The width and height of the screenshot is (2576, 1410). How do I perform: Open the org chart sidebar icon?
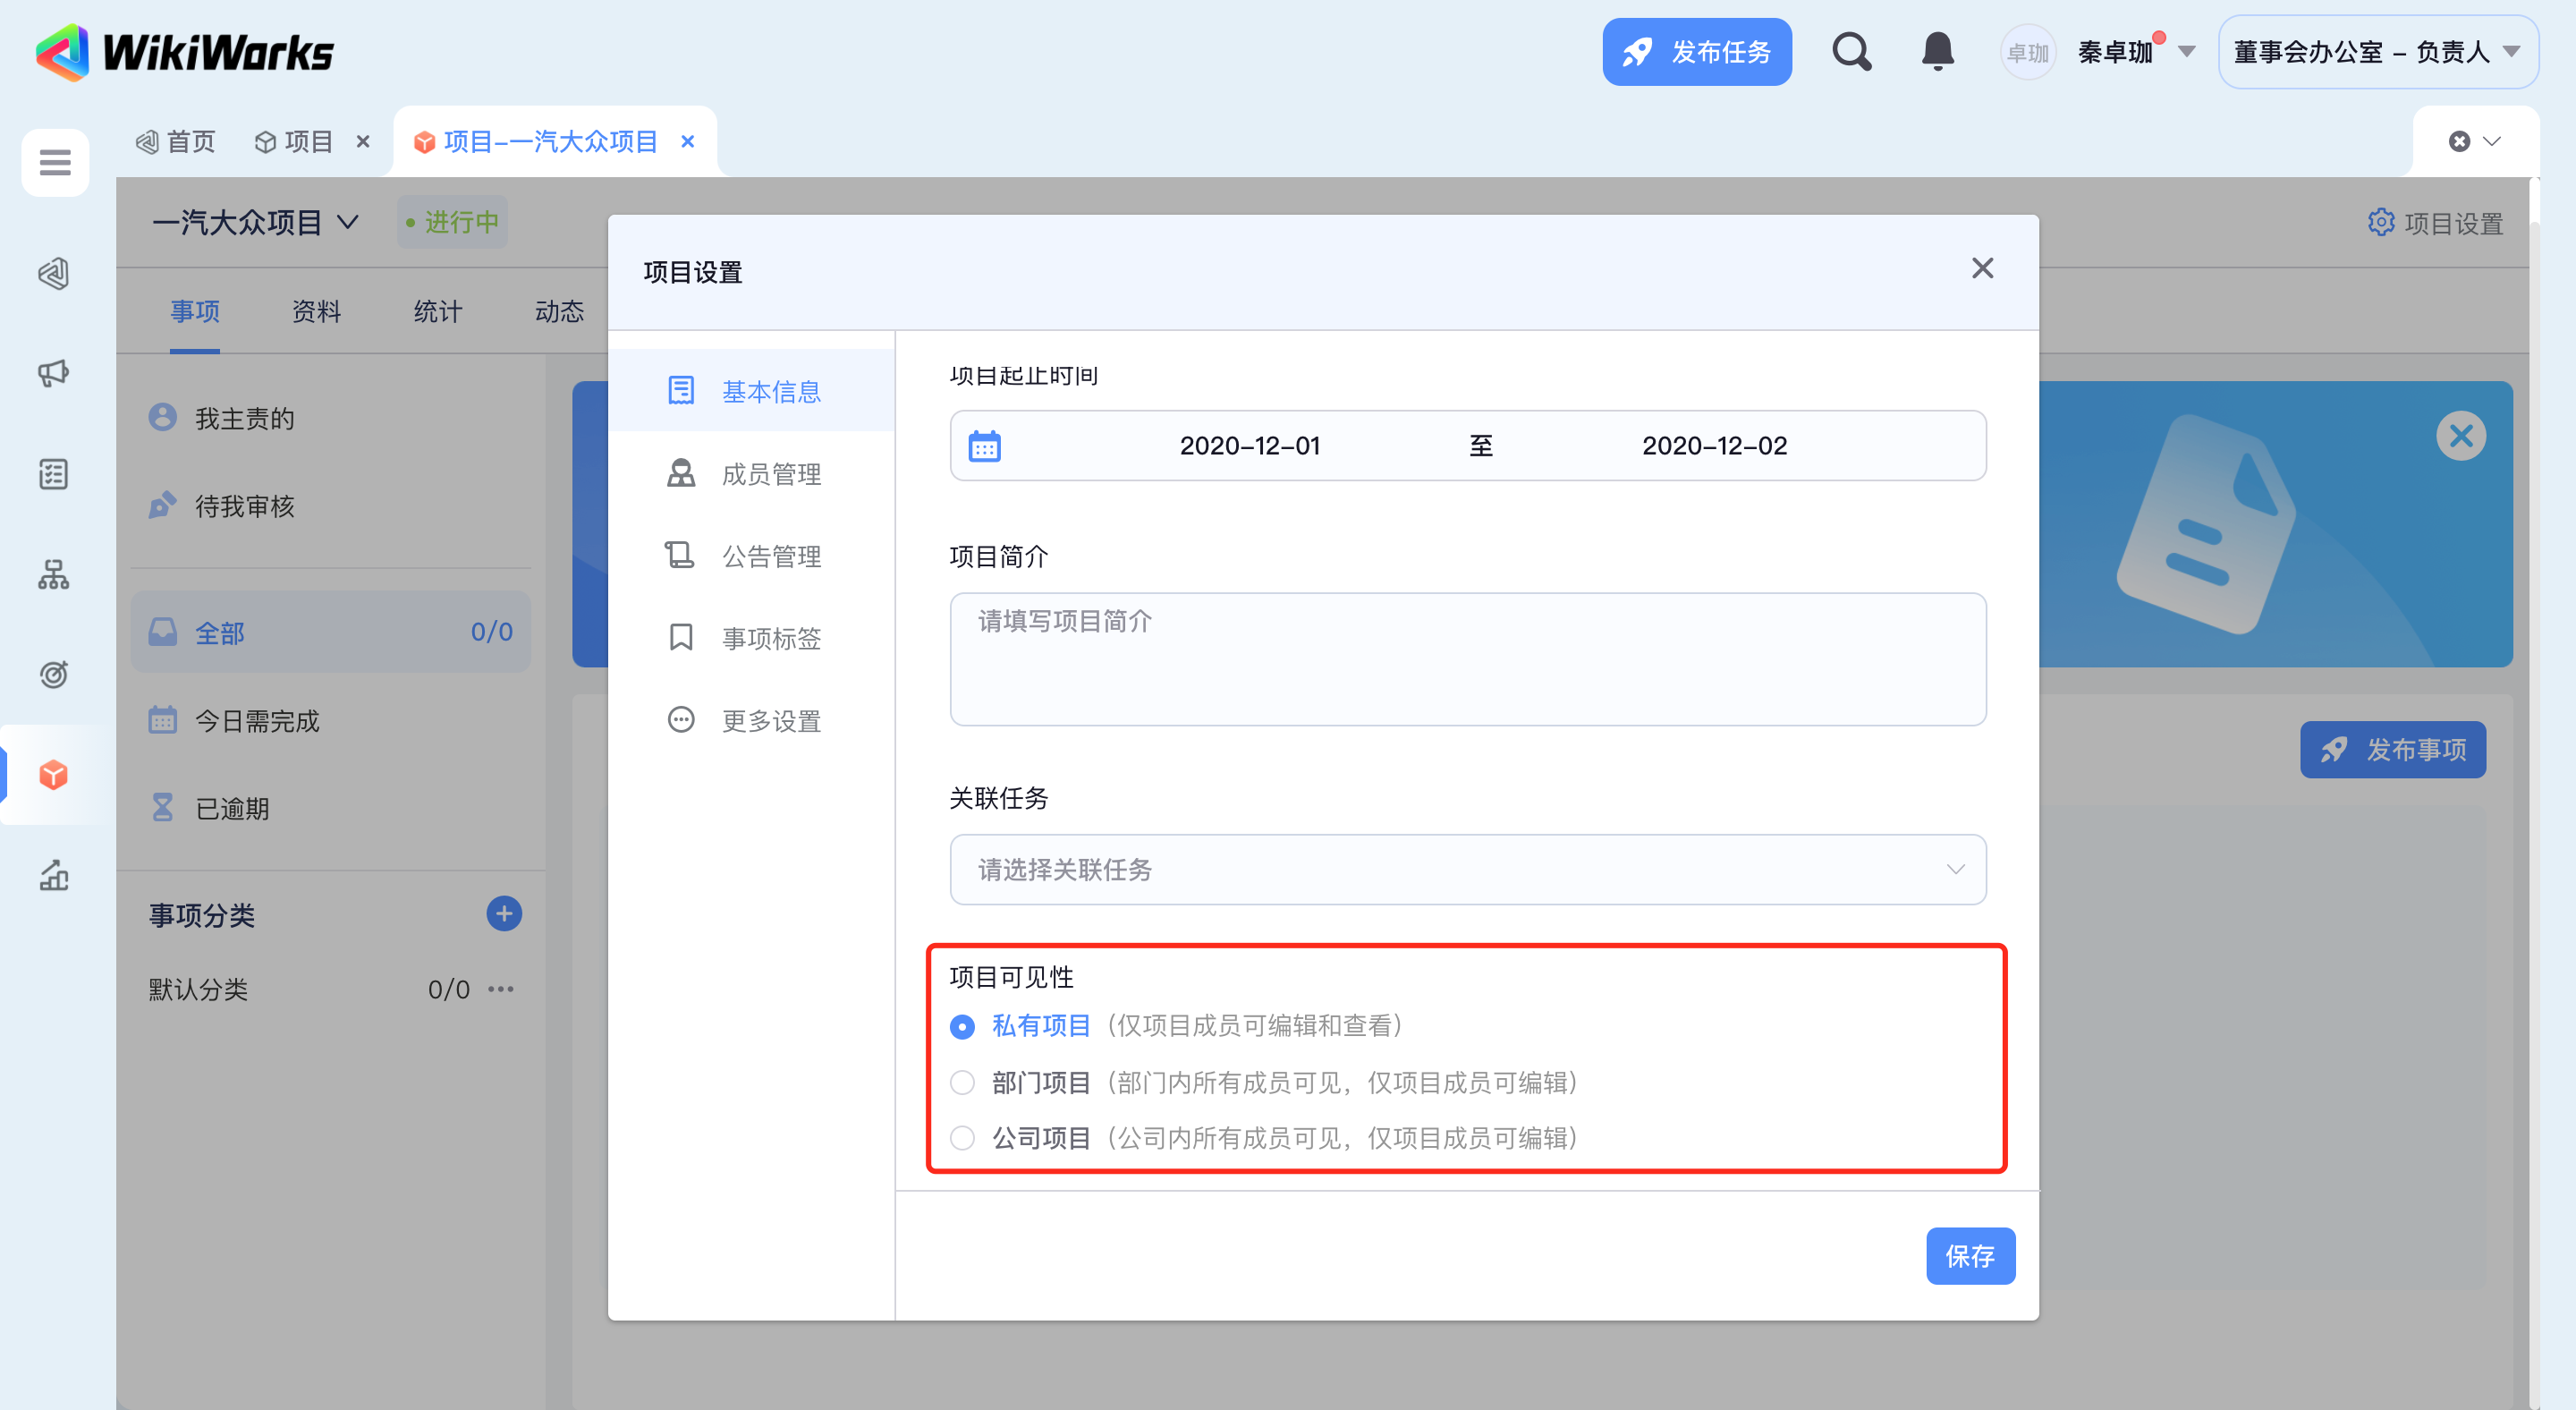(x=54, y=574)
